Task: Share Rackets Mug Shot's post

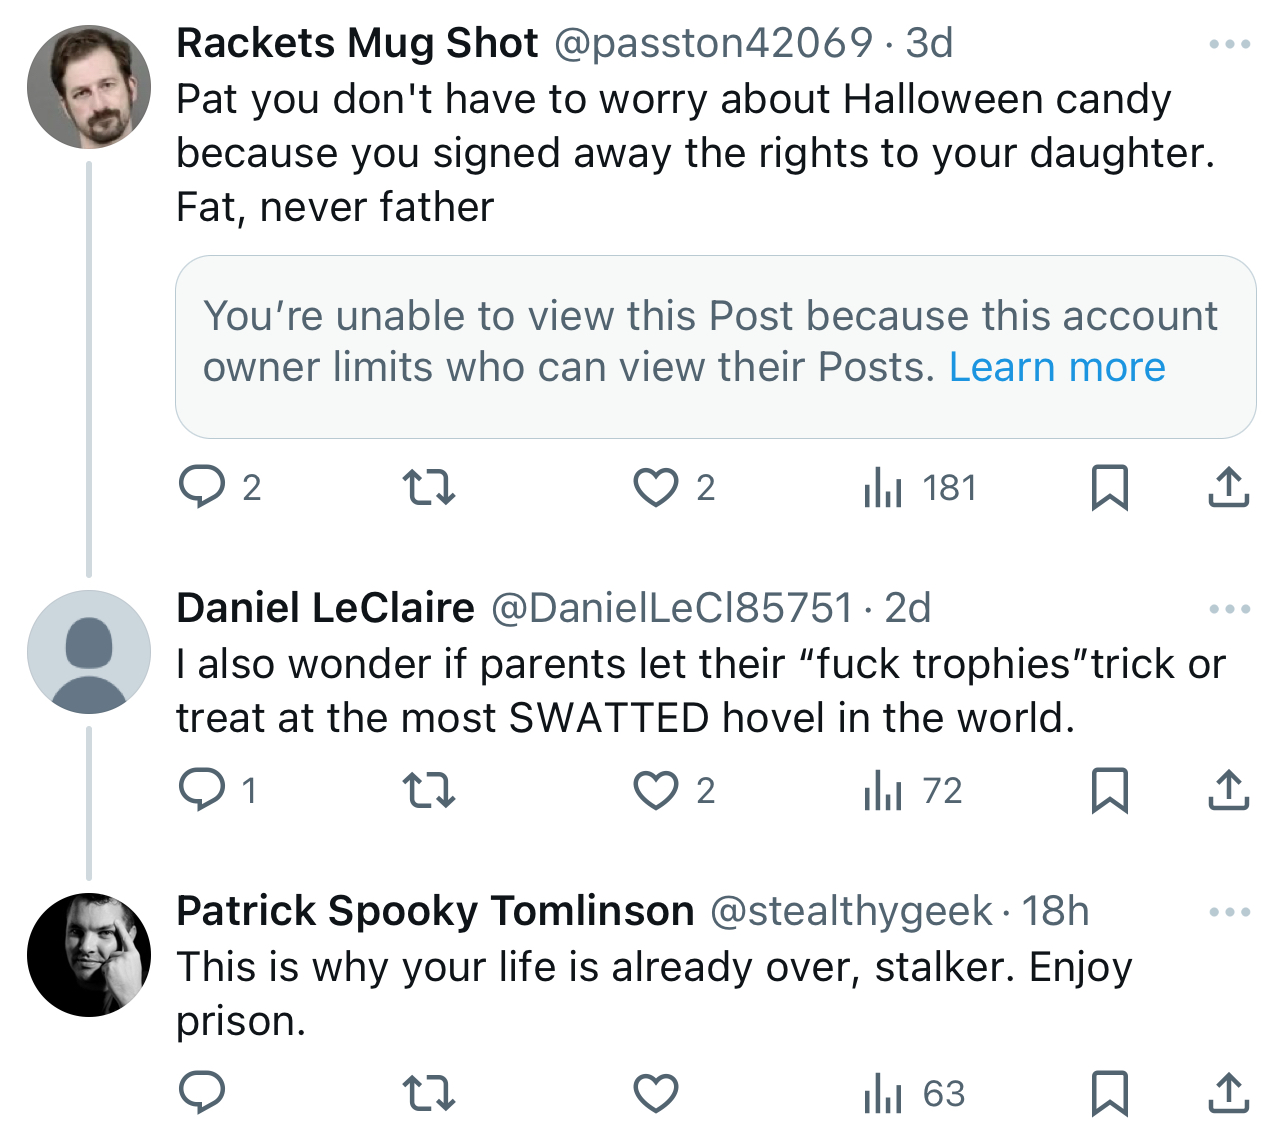Action: pyautogui.click(x=1228, y=488)
